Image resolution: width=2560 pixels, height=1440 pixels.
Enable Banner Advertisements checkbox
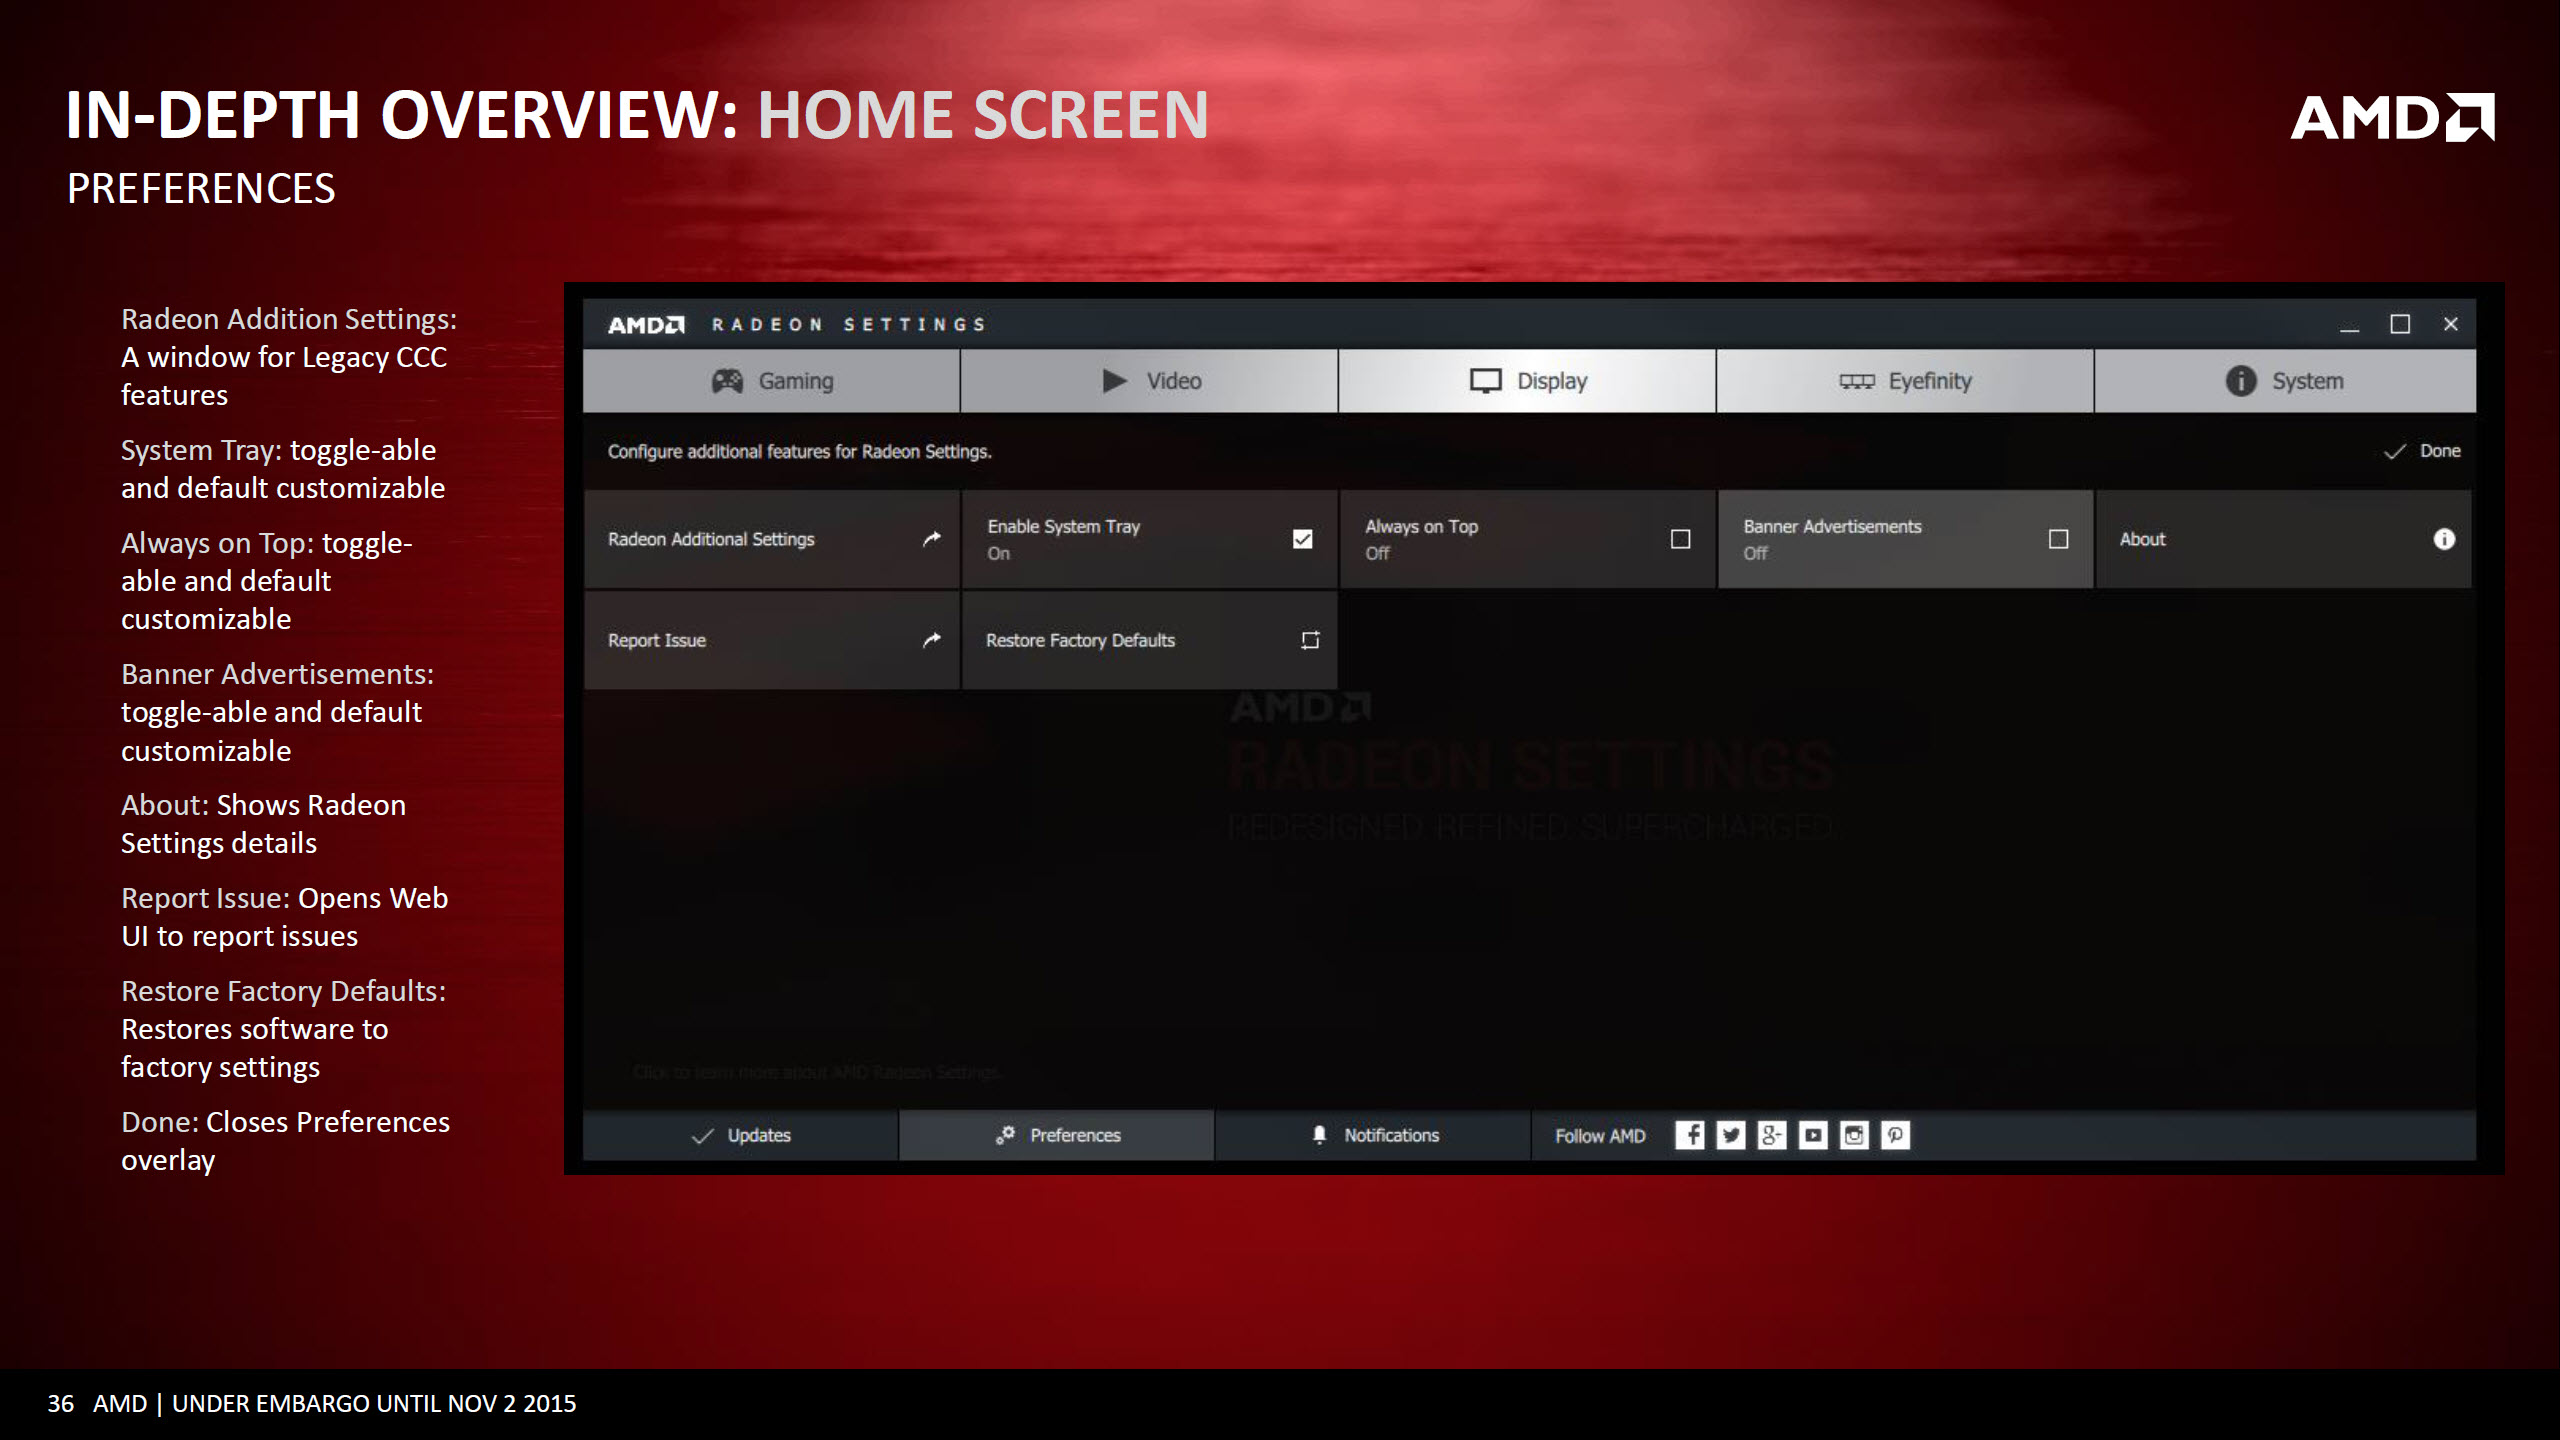click(x=2057, y=539)
